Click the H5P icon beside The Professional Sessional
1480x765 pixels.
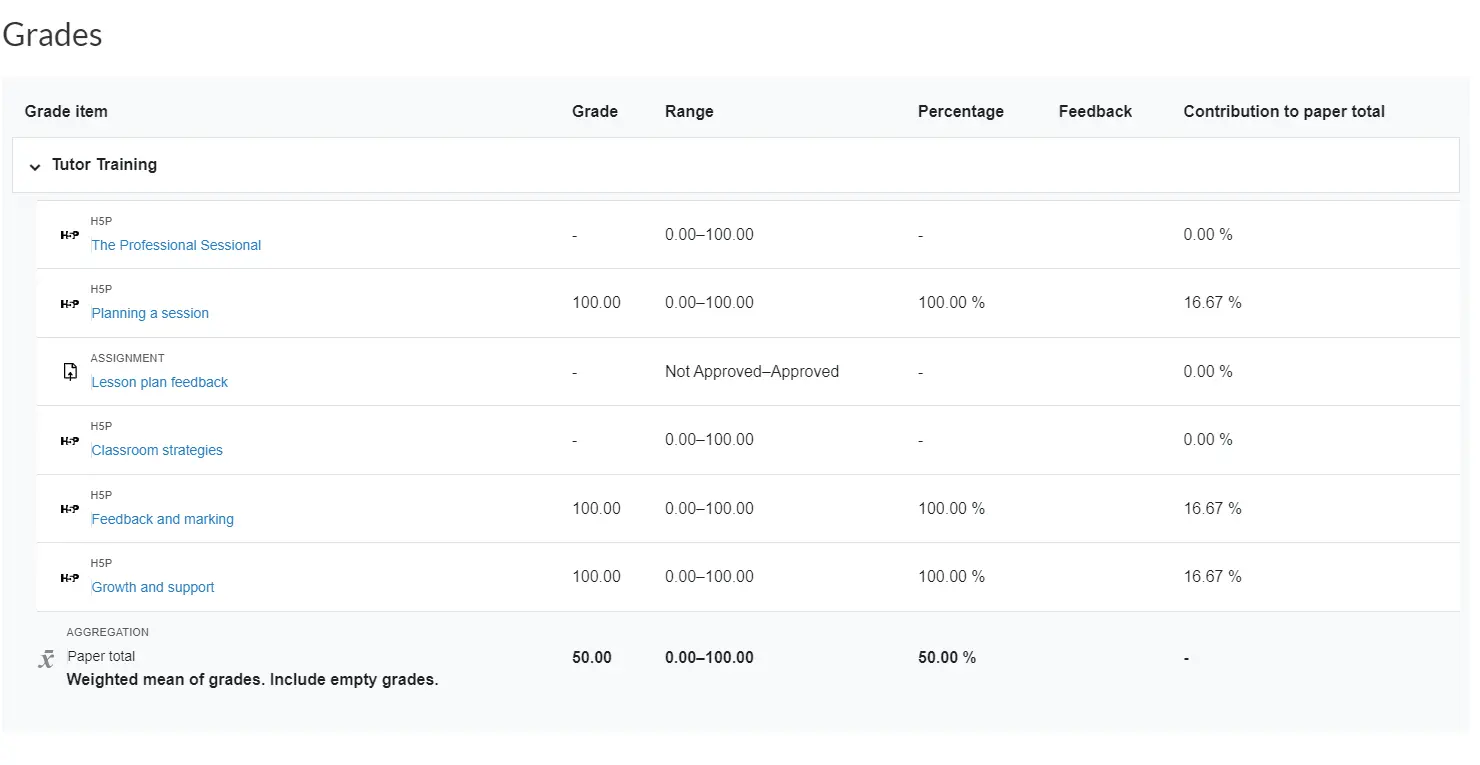[x=69, y=235]
